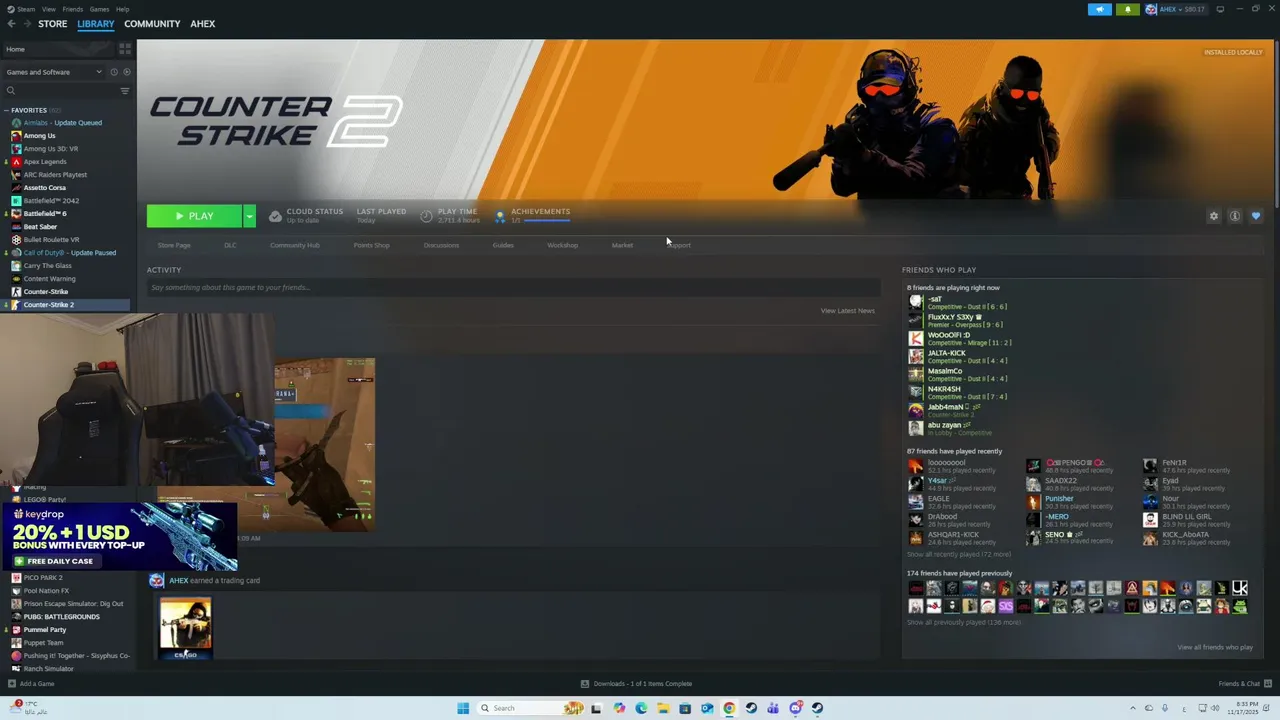Switch to Big Picture mode monitor icon
This screenshot has height=720, width=1280.
point(1220,9)
